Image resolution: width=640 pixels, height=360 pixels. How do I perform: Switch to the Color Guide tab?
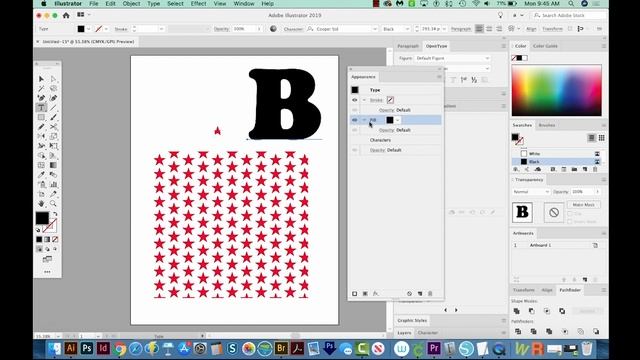point(545,46)
